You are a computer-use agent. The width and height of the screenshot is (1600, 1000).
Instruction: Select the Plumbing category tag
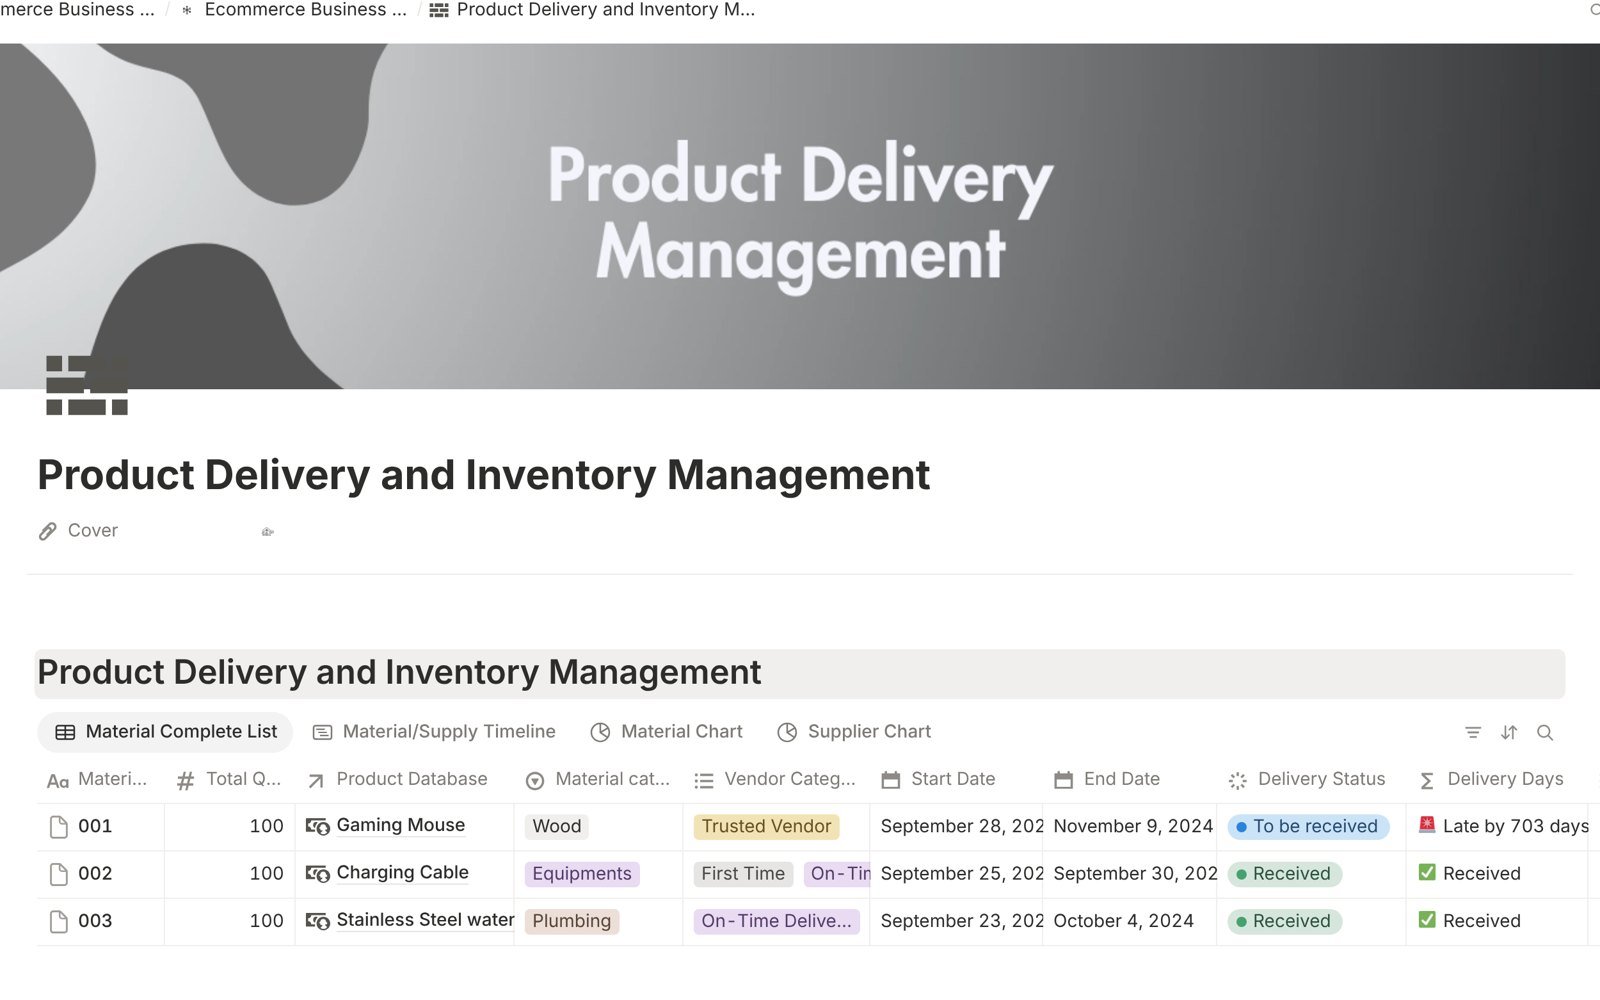pos(572,921)
